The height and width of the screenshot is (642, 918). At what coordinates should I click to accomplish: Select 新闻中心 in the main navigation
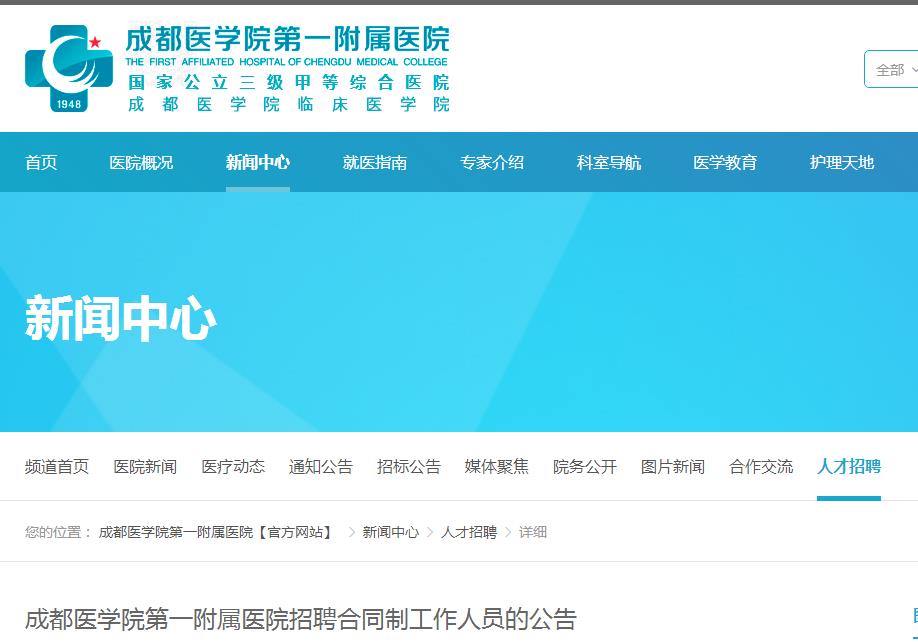pyautogui.click(x=258, y=162)
